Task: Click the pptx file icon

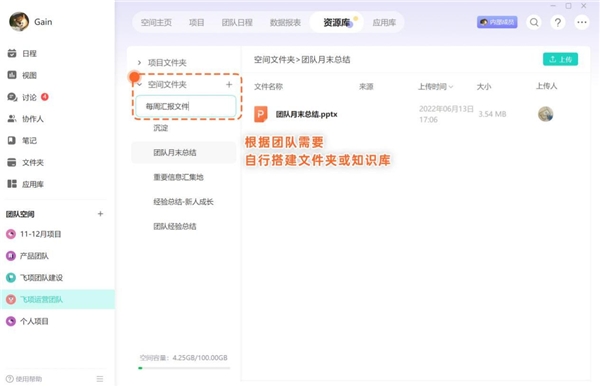Action: point(261,114)
